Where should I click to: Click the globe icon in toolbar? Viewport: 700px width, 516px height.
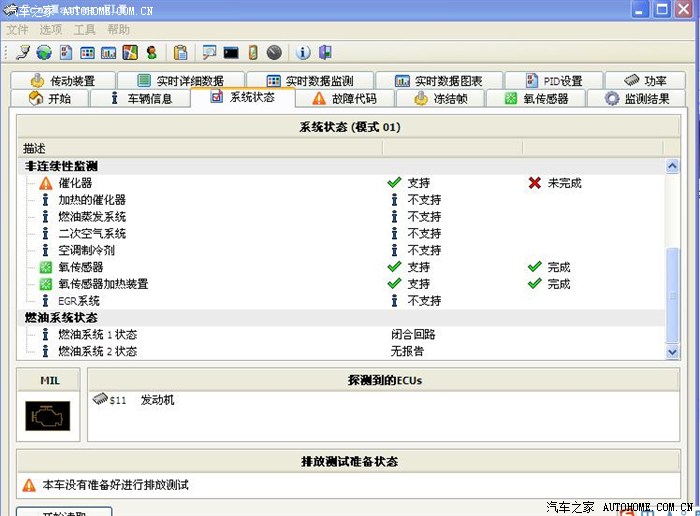(x=44, y=52)
